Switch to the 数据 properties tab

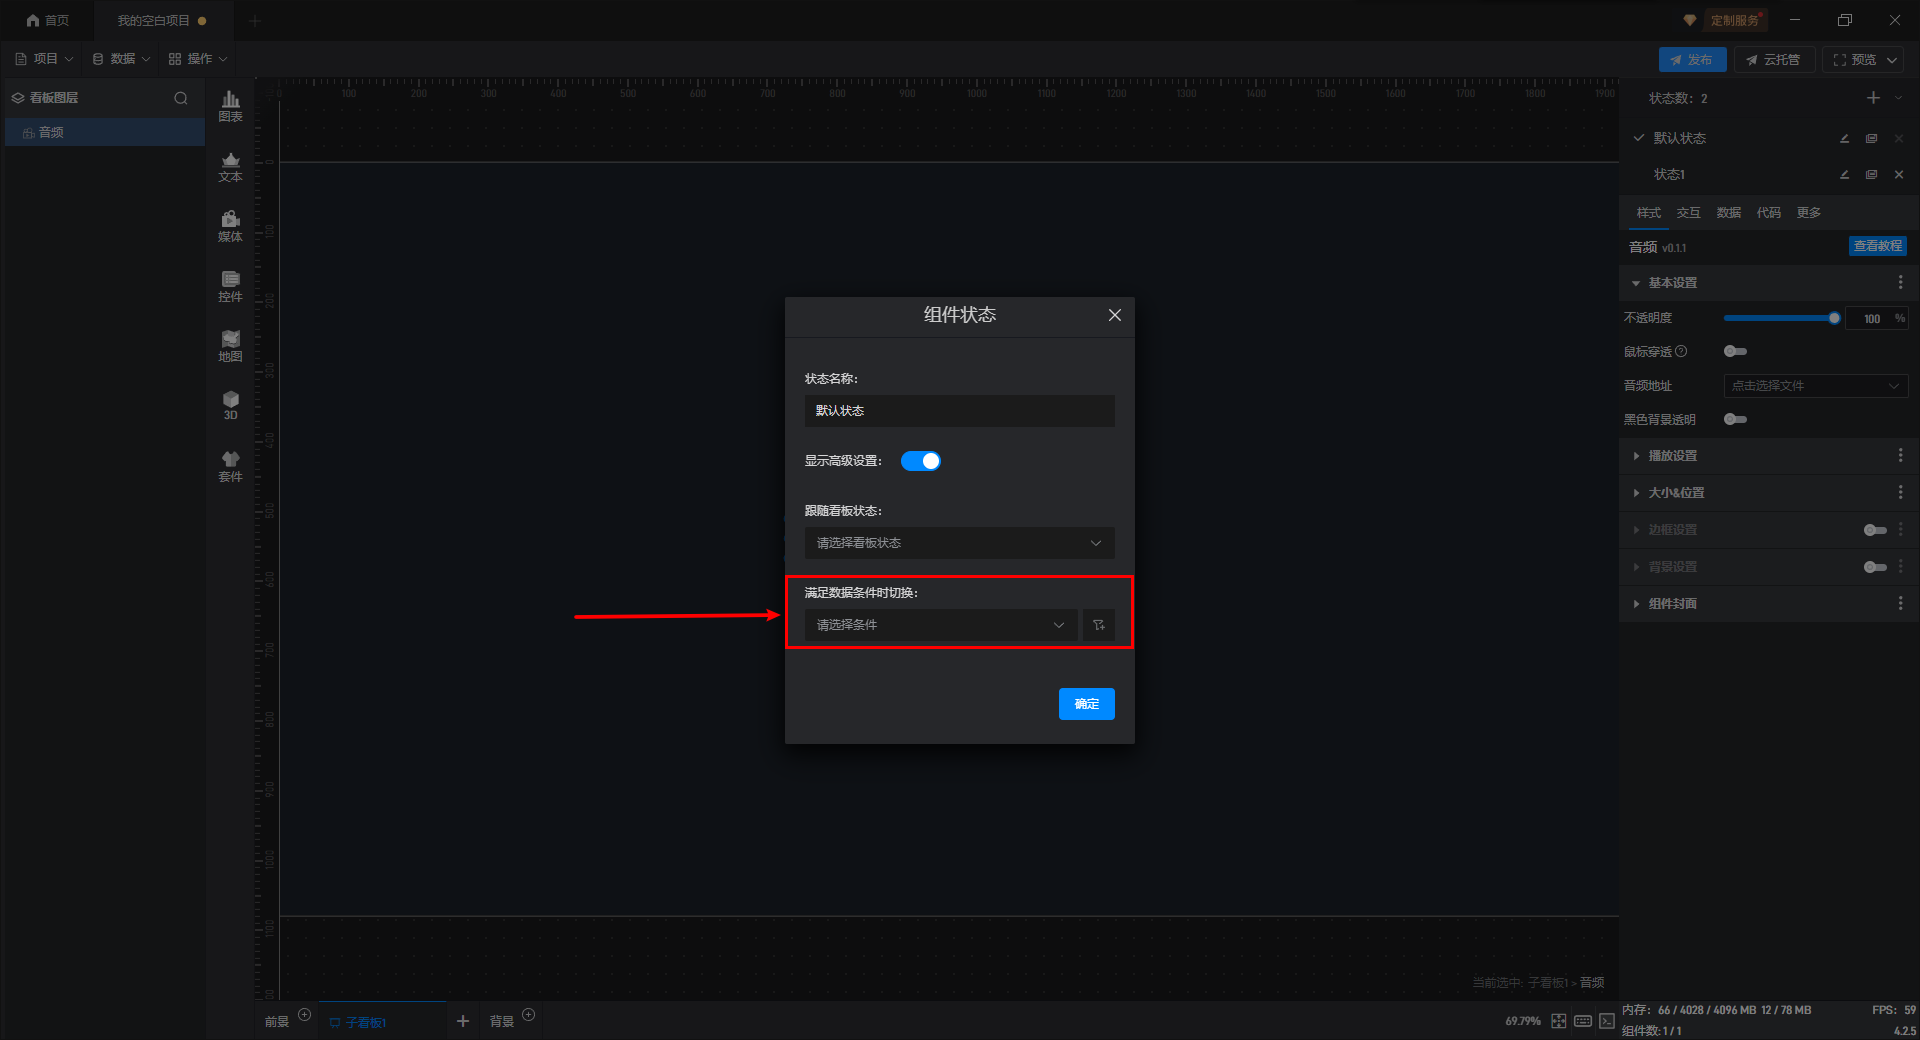[1729, 213]
